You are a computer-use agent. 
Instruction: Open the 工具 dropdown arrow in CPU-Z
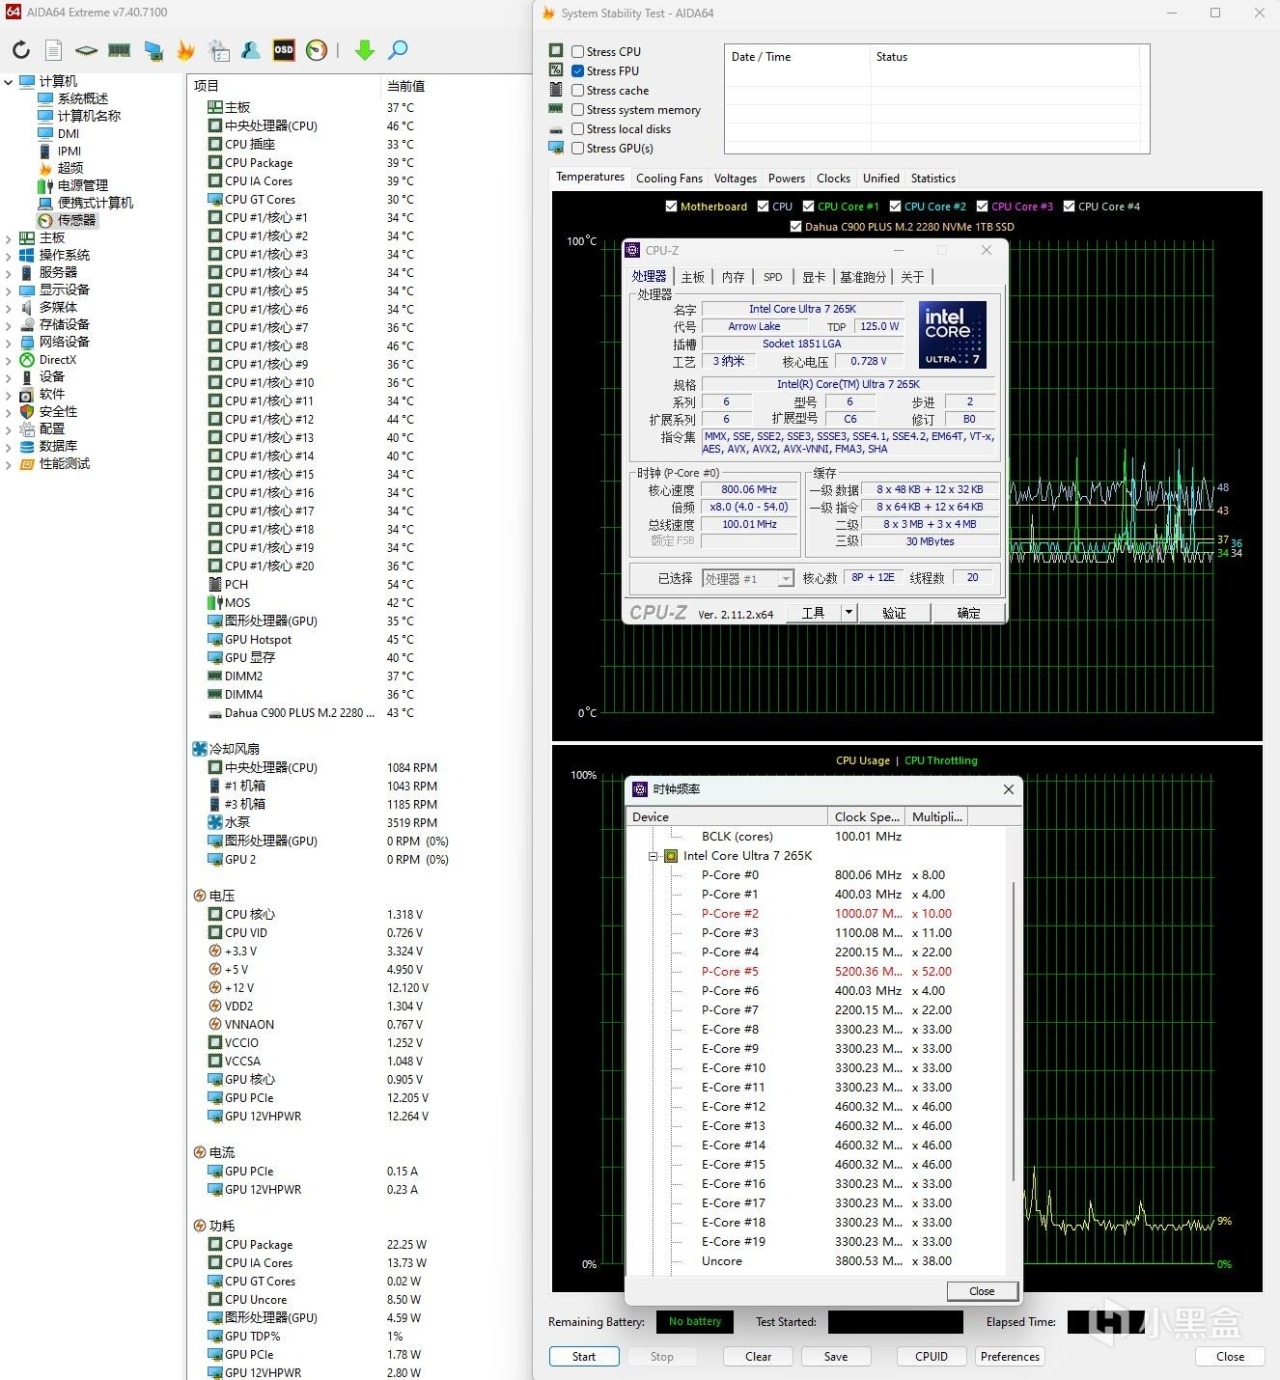point(849,612)
